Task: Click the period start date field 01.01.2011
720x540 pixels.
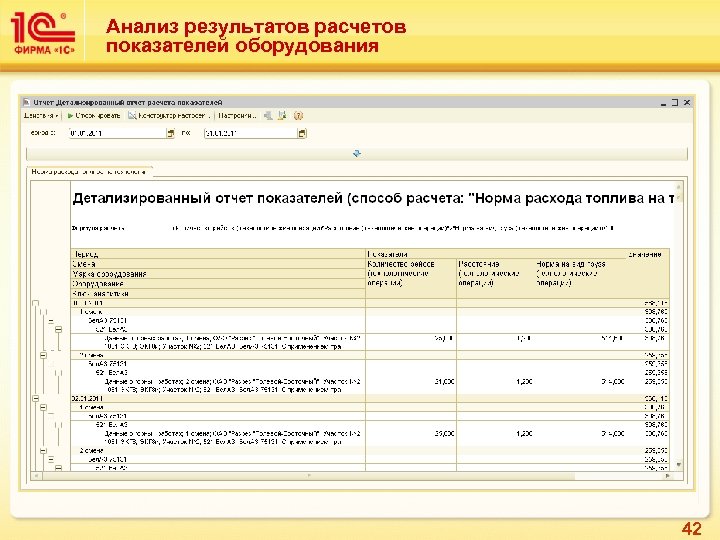Action: coord(117,133)
